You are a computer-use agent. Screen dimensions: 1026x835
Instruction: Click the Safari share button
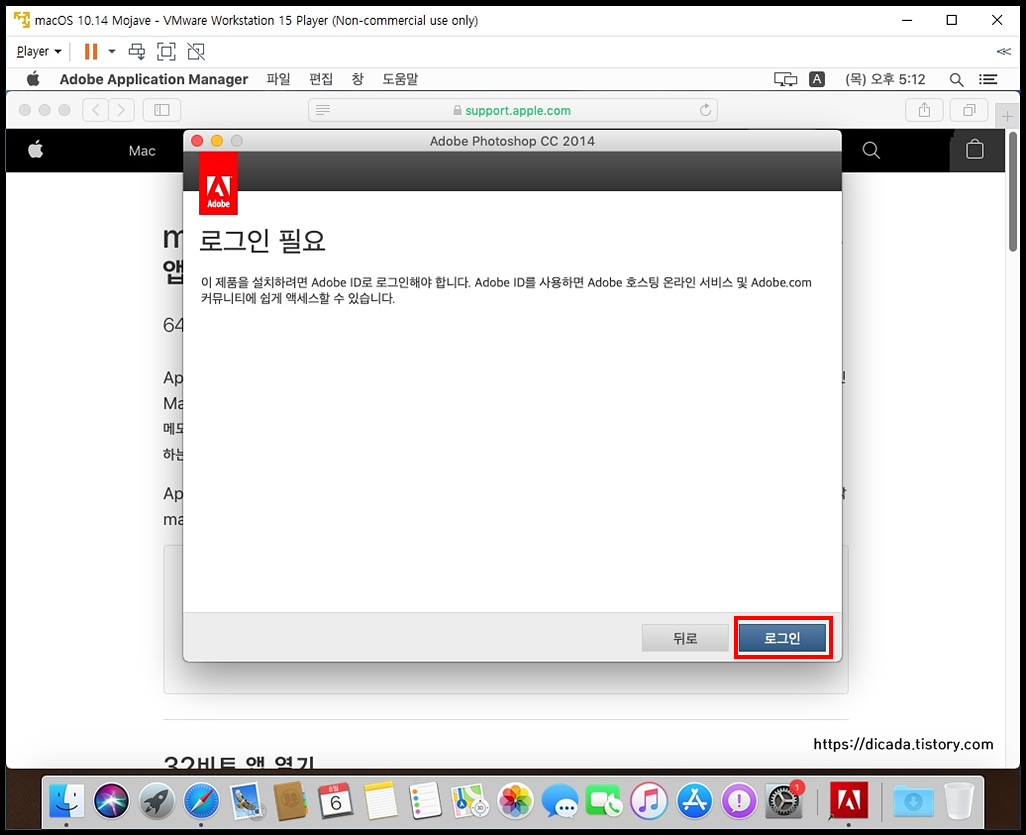coord(924,110)
